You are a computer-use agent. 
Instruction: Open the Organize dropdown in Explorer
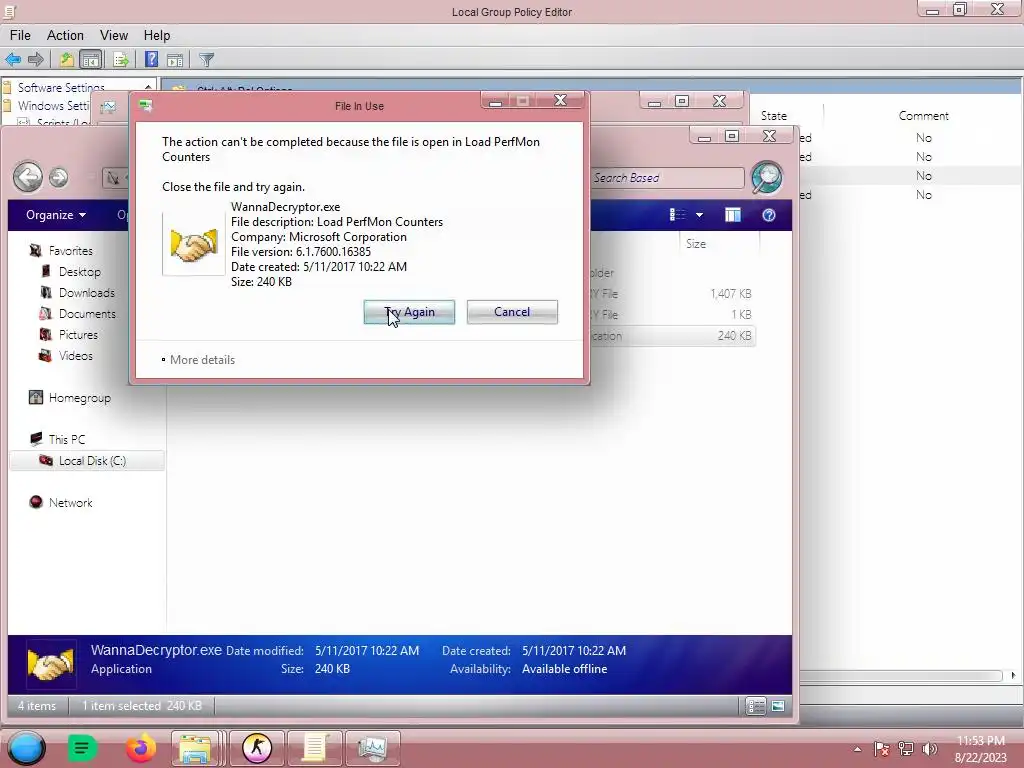pos(56,215)
